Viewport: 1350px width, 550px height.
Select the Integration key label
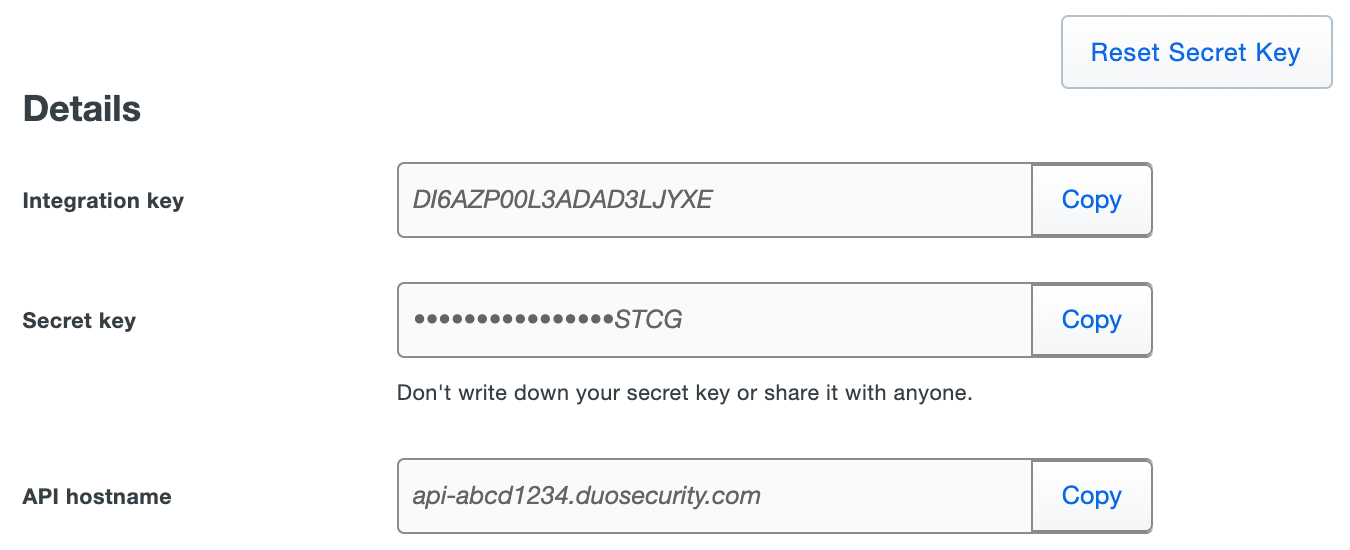[103, 200]
